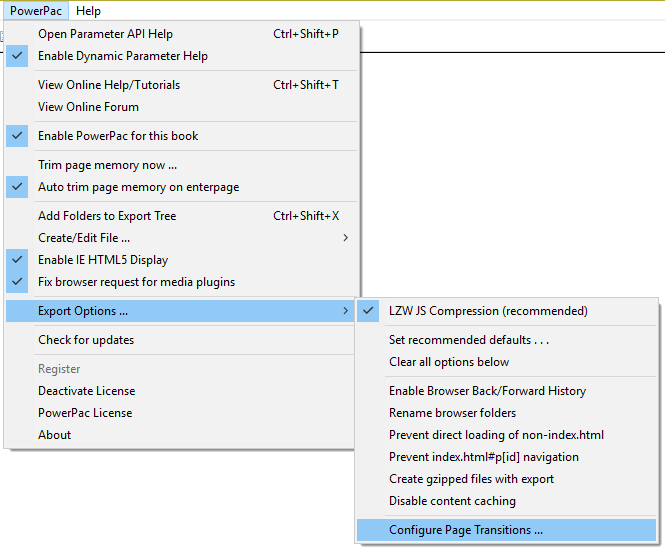
Task: Toggle Enable IE HTML5 Display
Action: click(181, 260)
